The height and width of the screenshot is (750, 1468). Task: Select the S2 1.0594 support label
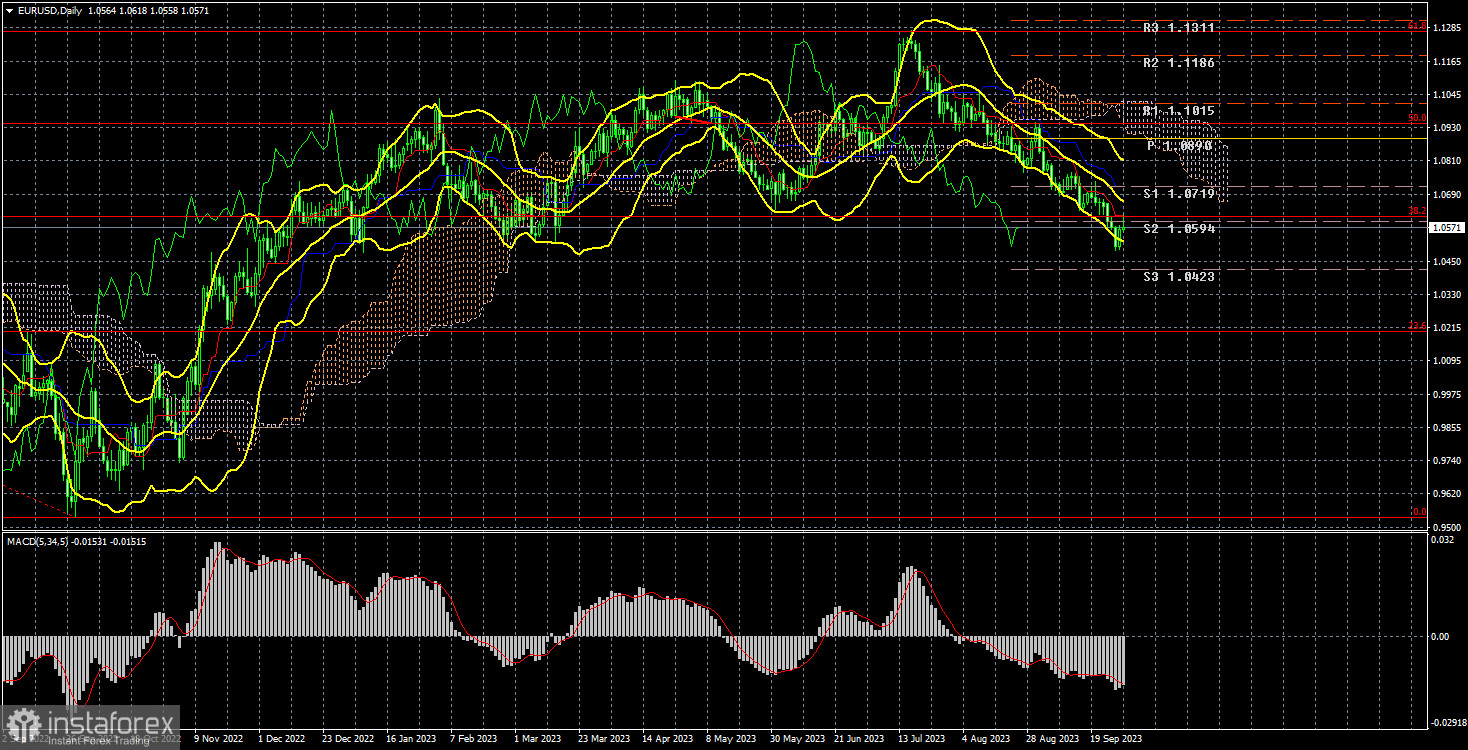tap(1179, 229)
